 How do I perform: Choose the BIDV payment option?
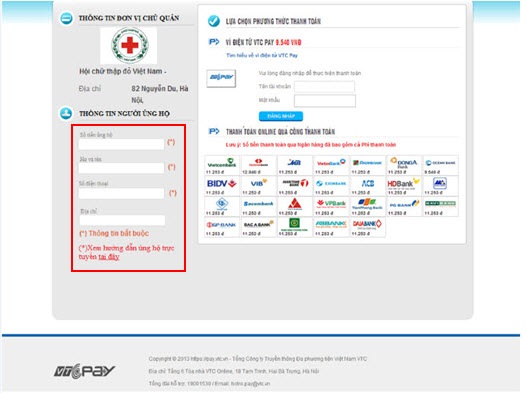click(222, 186)
